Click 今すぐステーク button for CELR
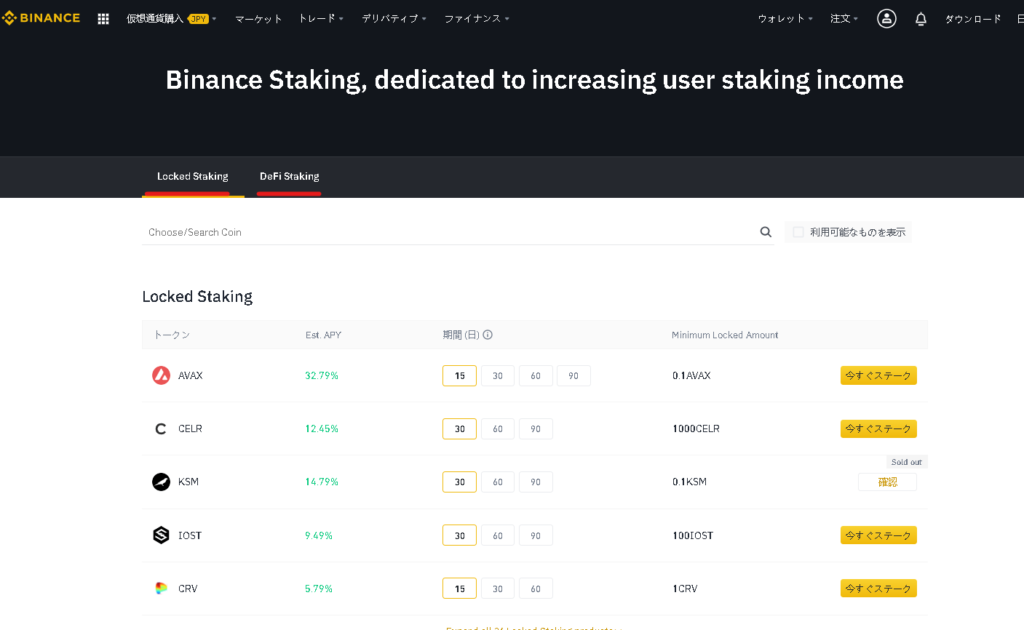1024x630 pixels. click(878, 429)
